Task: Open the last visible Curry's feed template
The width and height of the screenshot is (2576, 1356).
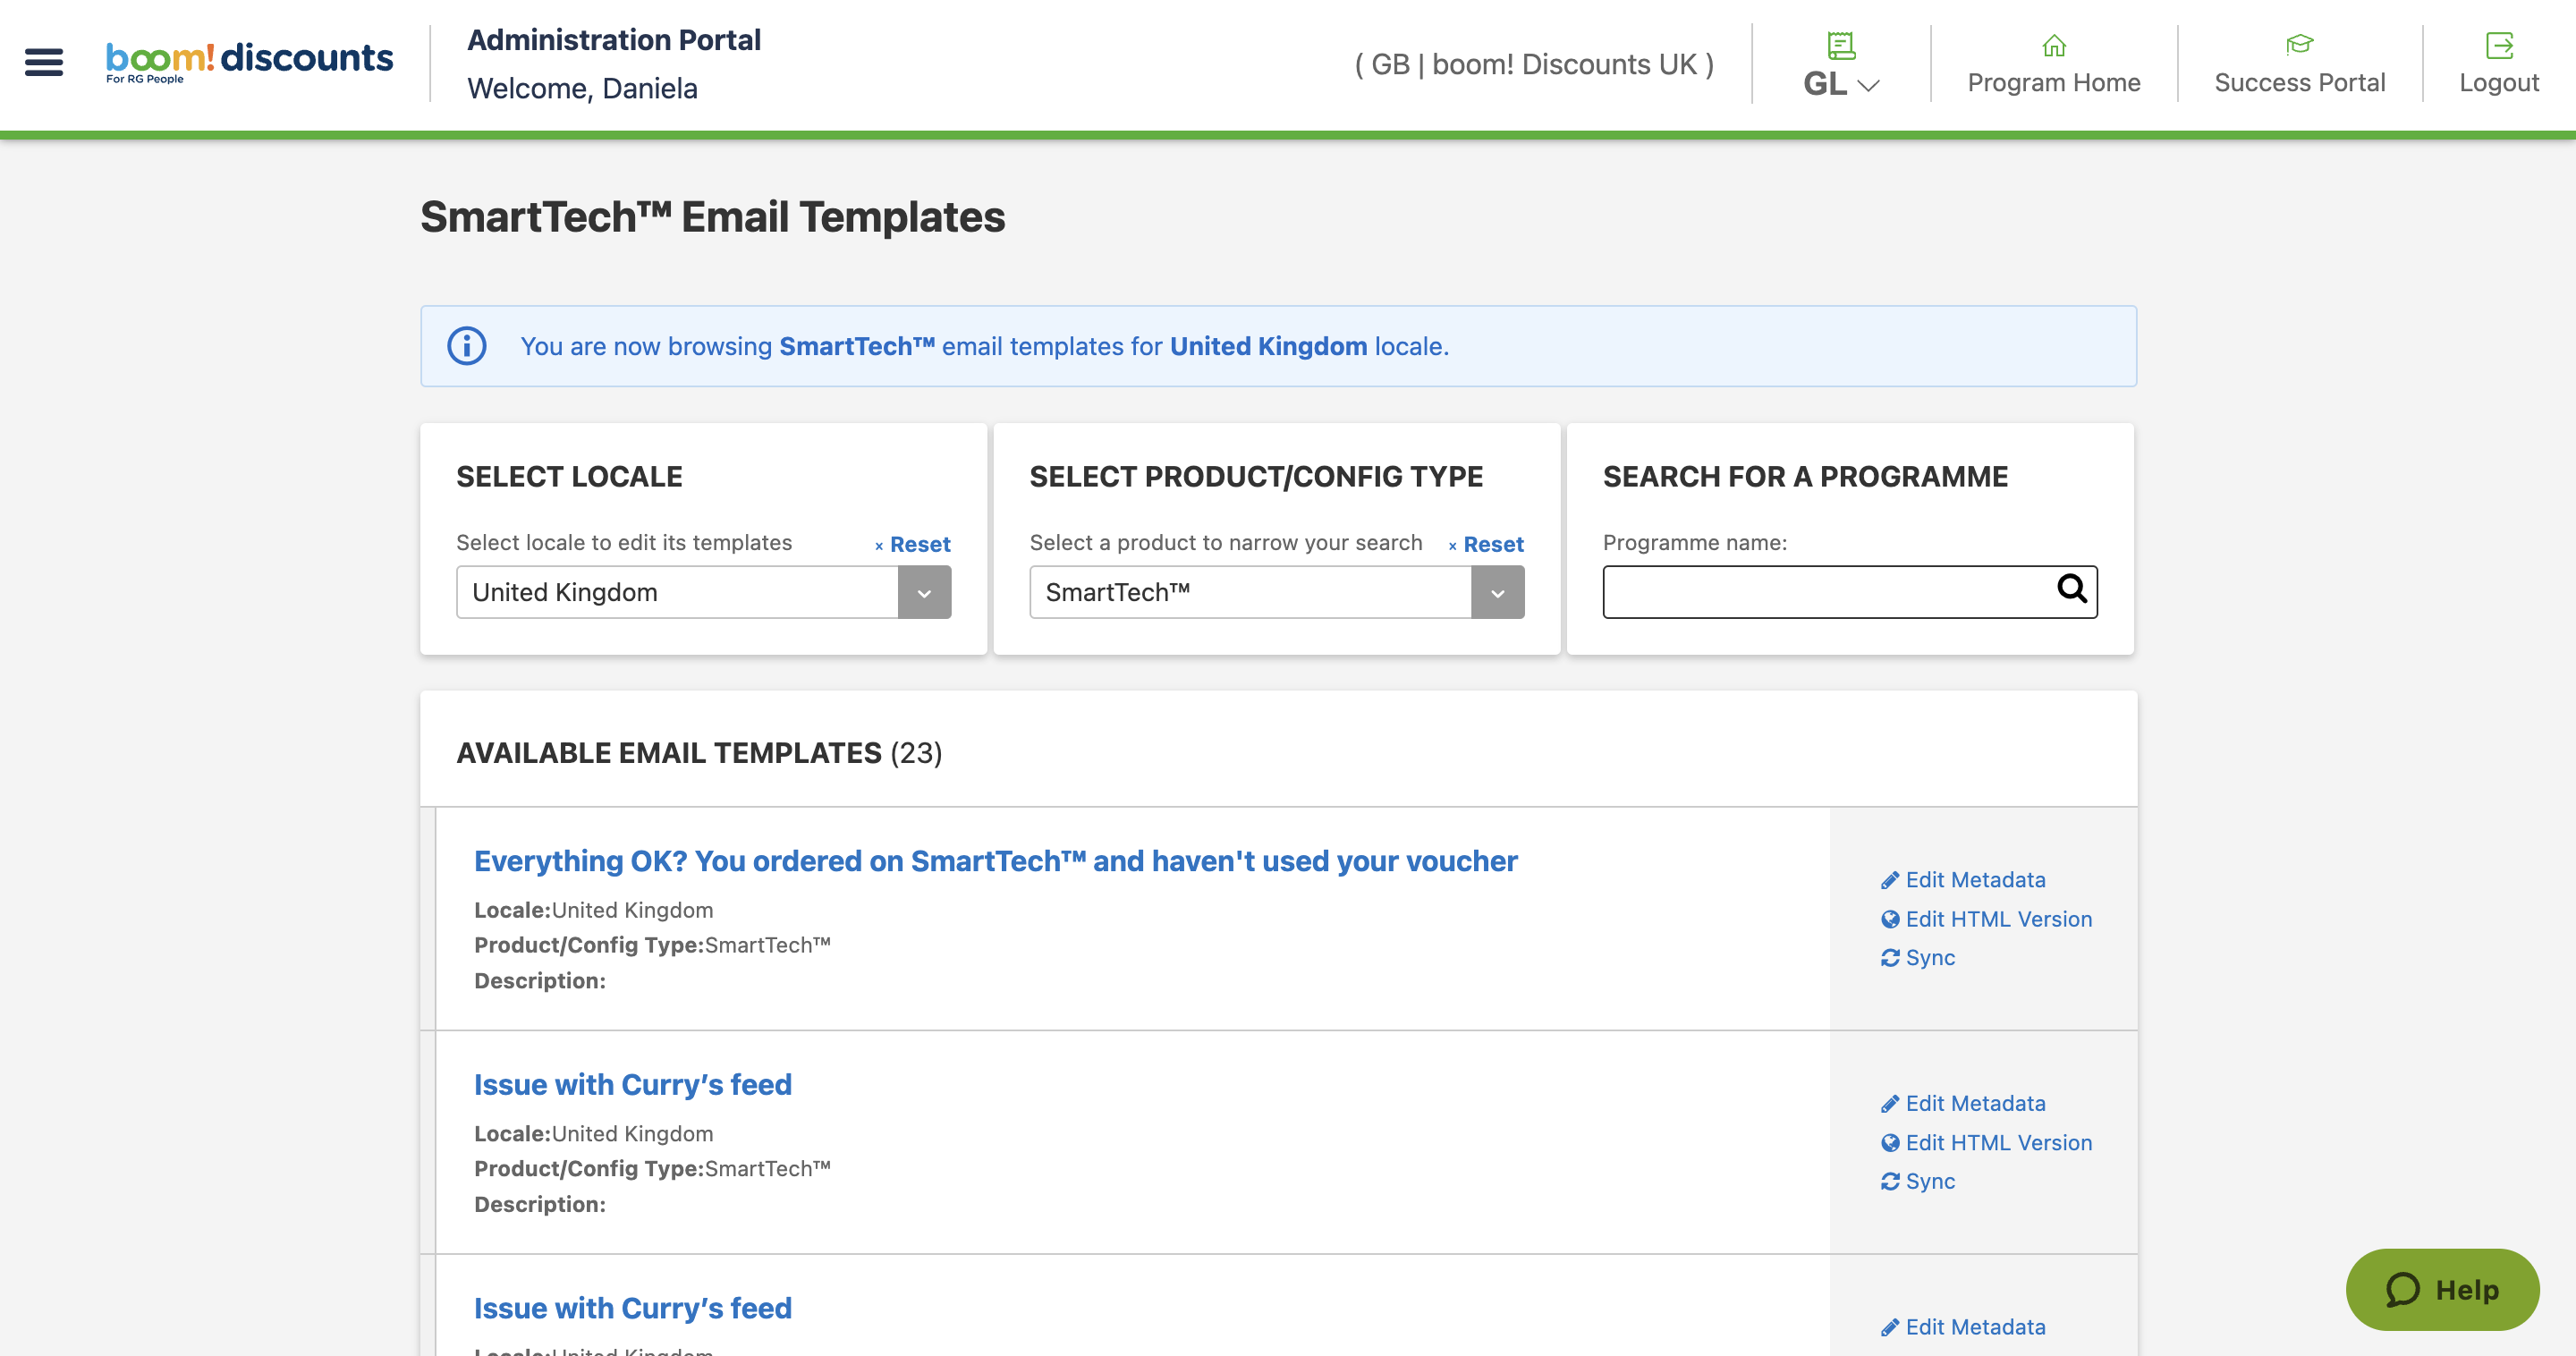Action: tap(632, 1309)
